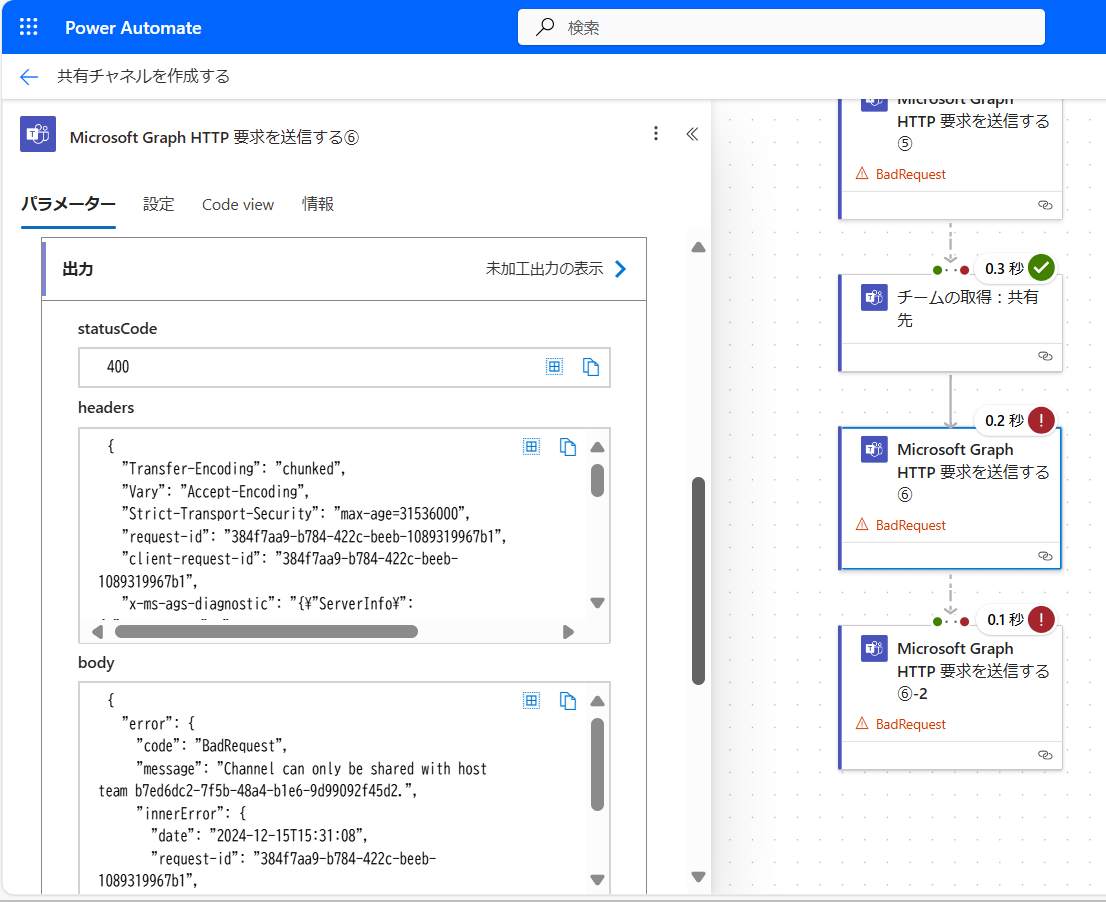
Task: Click the main panel scrollbar thumb
Action: 698,581
